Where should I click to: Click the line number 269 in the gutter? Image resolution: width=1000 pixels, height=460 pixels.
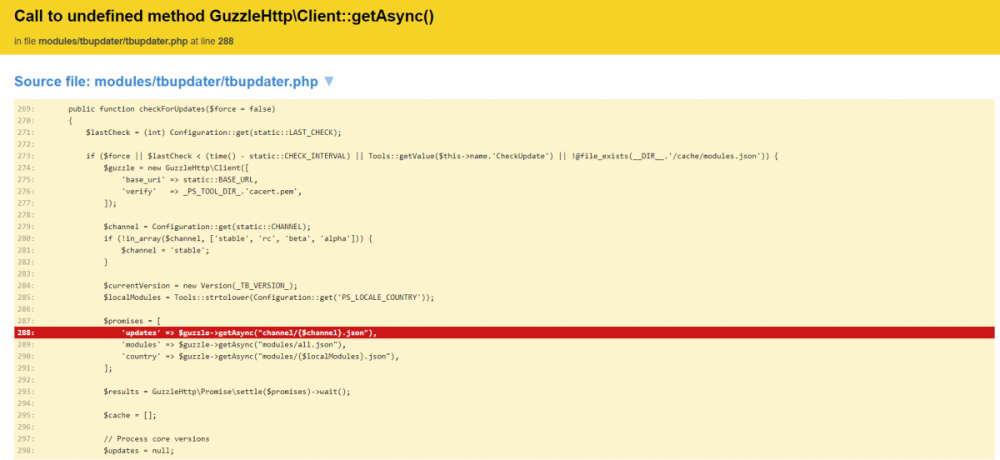[x=26, y=108]
